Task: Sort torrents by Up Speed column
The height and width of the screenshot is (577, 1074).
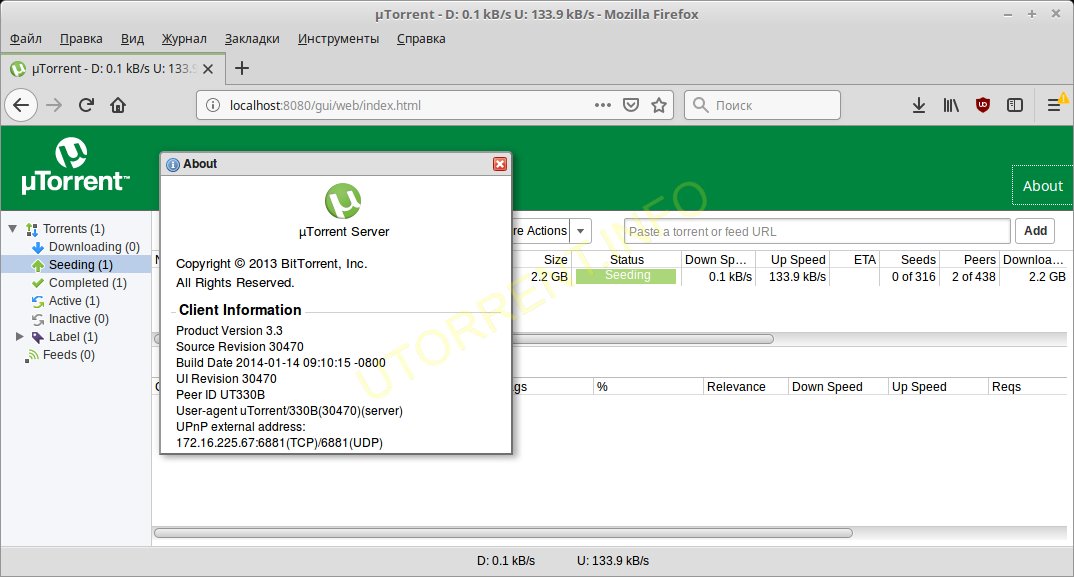Action: click(793, 260)
